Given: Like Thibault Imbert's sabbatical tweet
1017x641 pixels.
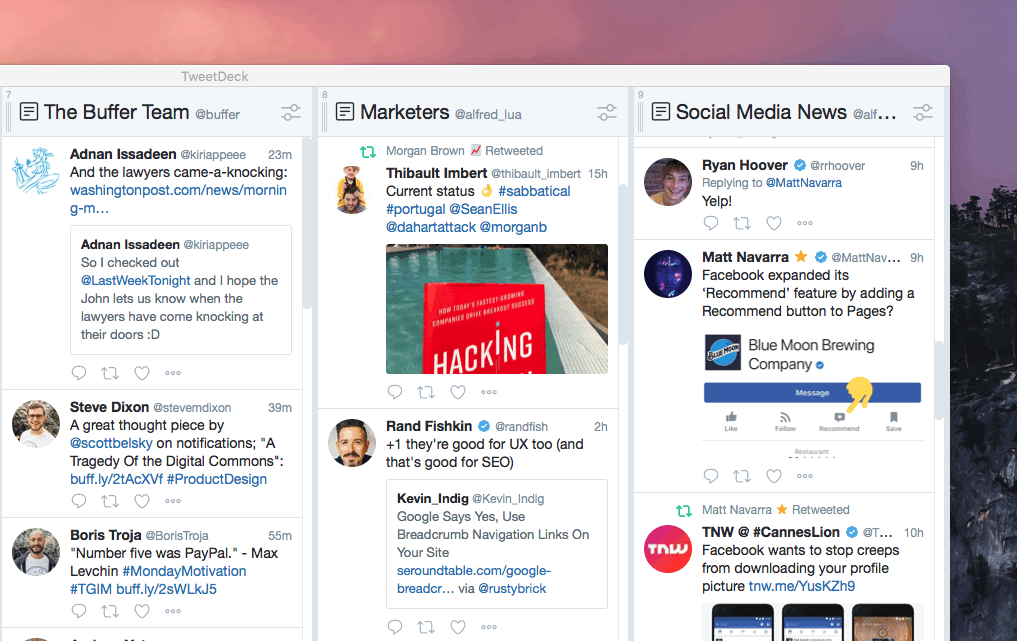Looking at the screenshot, I should 458,392.
